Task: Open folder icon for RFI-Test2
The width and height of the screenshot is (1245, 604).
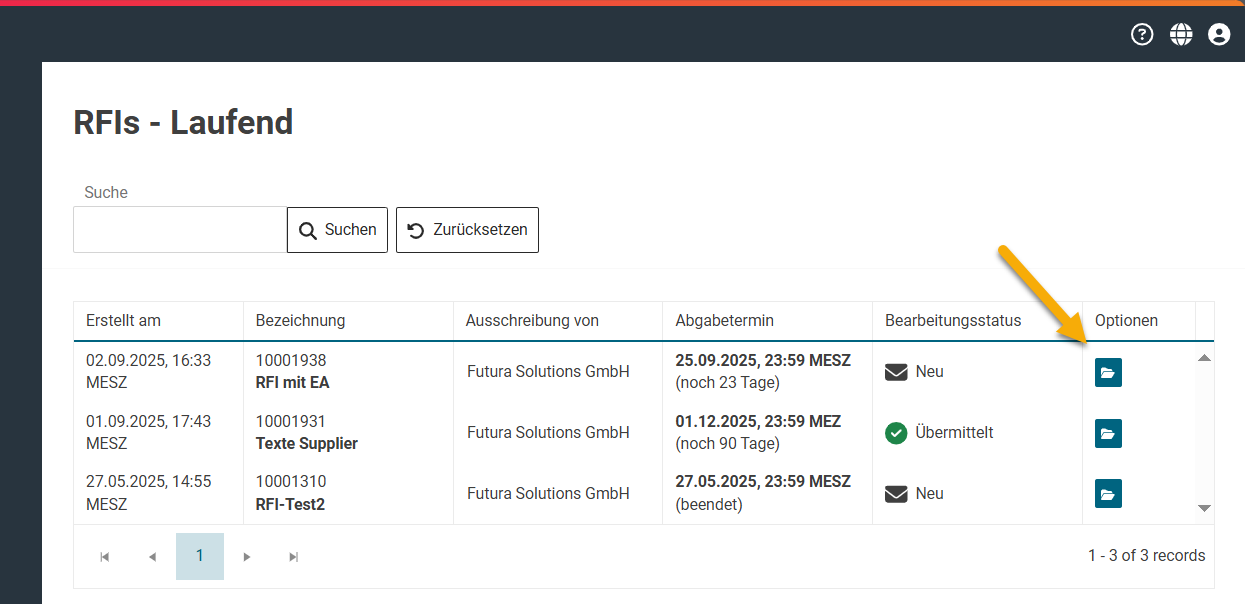Action: [1108, 494]
